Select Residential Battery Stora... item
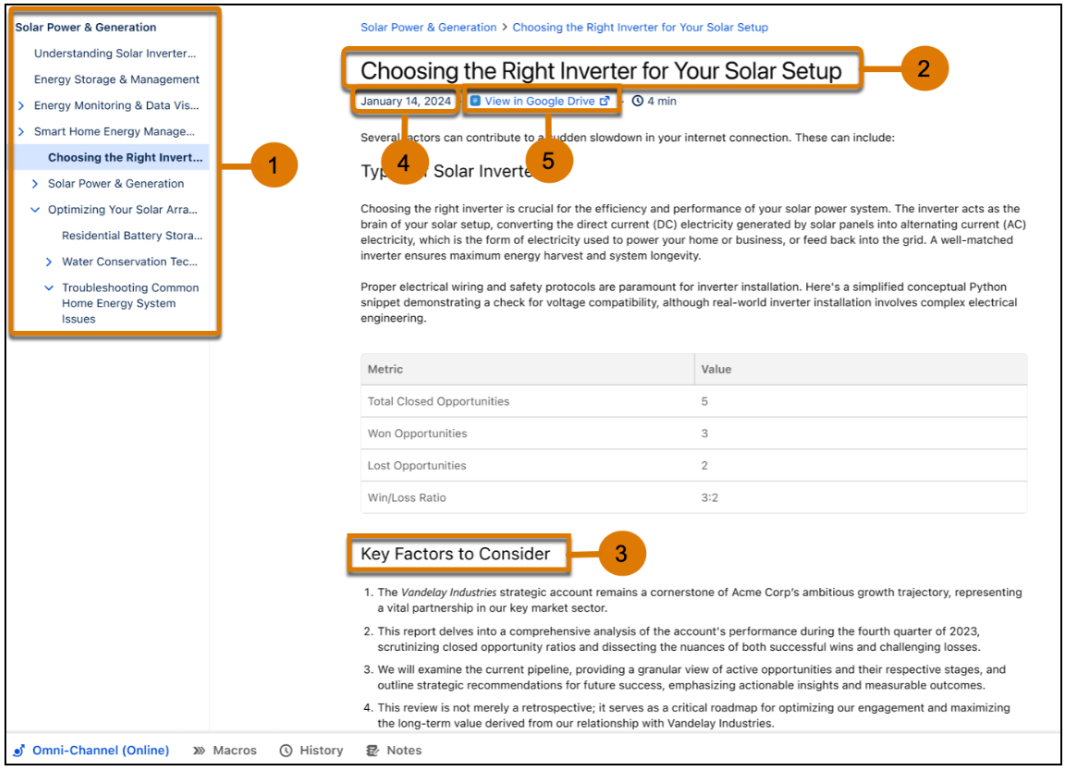This screenshot has width=1066, height=769. [132, 235]
